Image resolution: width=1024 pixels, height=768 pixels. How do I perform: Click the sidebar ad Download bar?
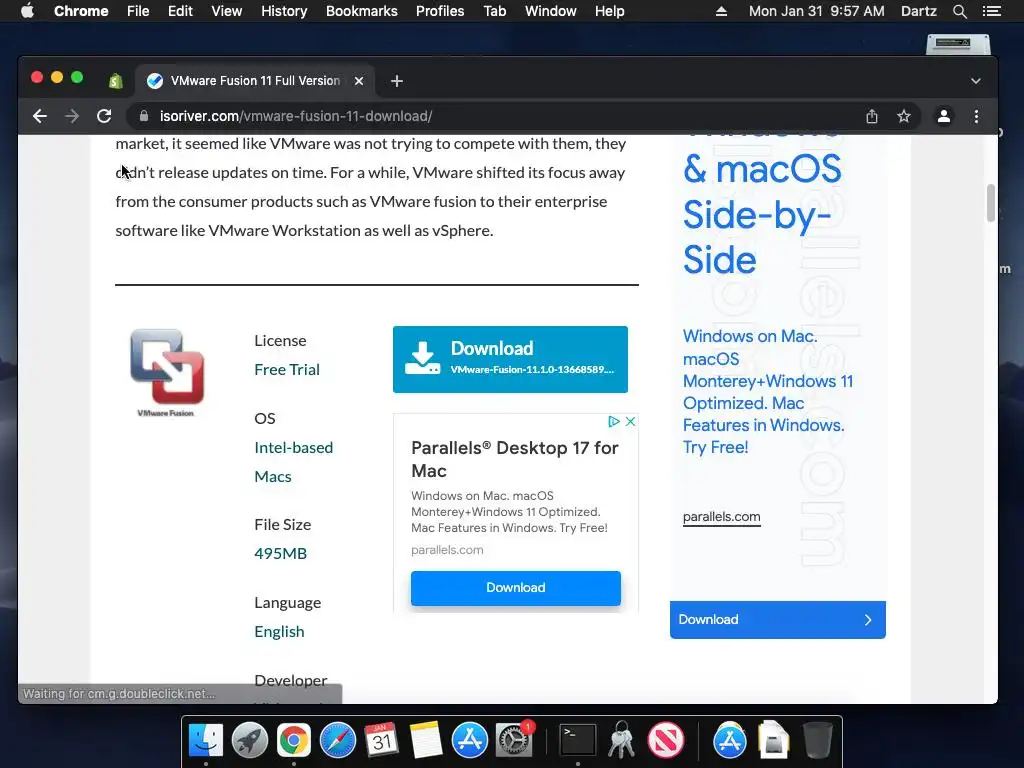pos(777,620)
